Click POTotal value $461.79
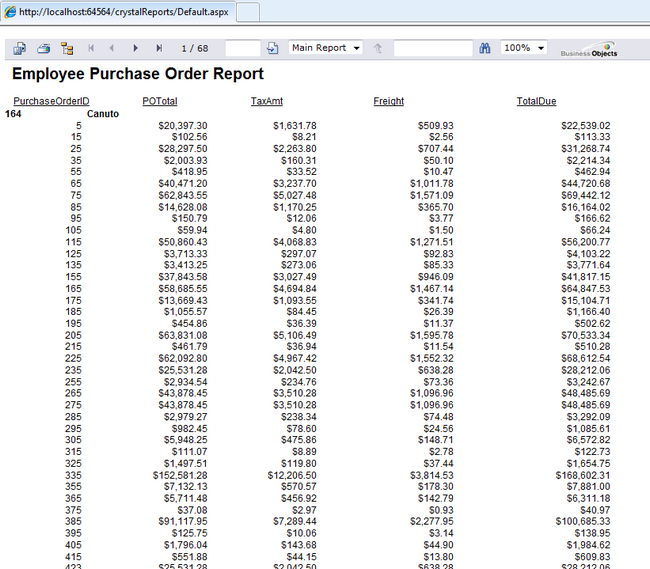This screenshot has height=569, width=650. coord(189,346)
